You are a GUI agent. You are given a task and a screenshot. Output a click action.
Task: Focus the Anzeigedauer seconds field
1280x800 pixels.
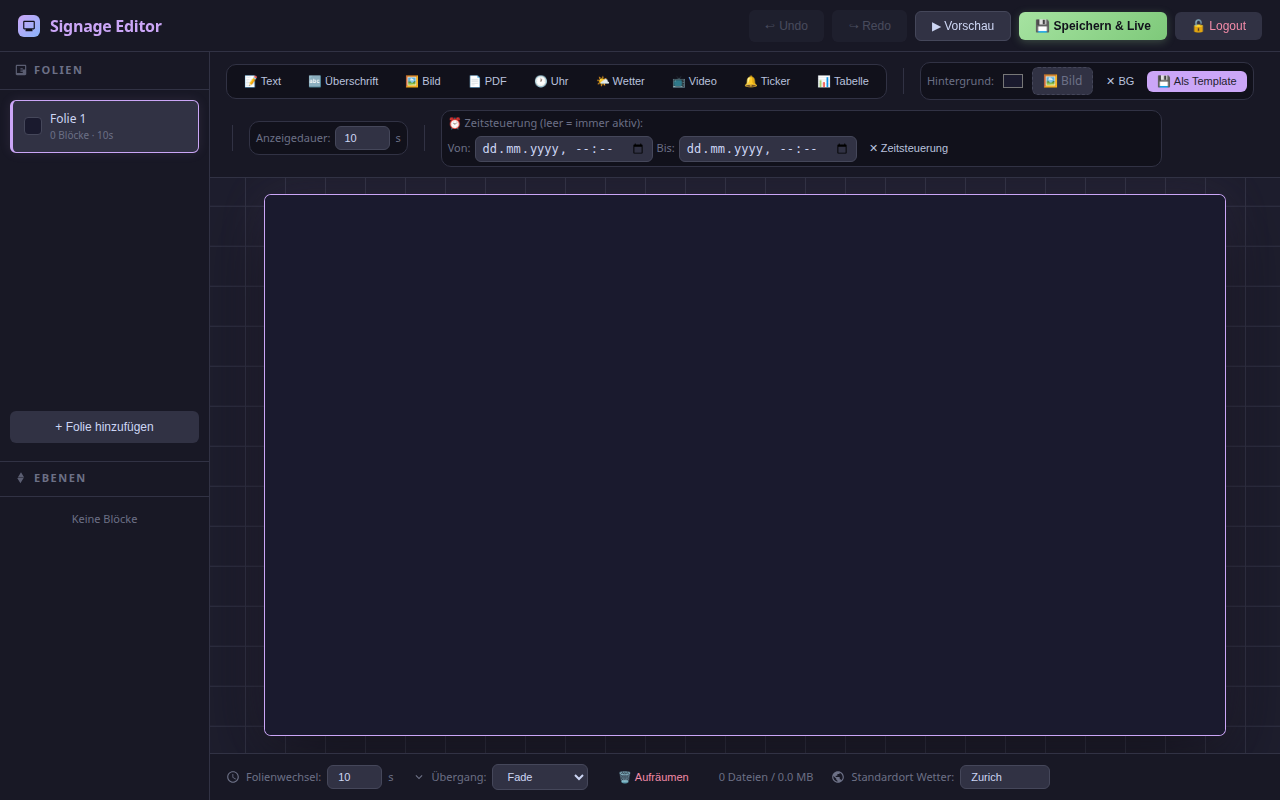(x=362, y=138)
